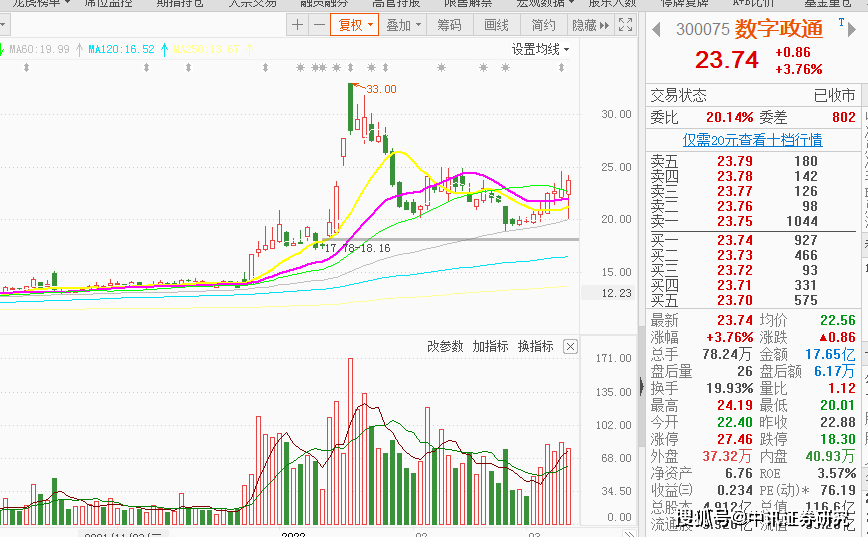Click 换指标 to switch indicator
This screenshot has height=537, width=868.
coord(535,347)
